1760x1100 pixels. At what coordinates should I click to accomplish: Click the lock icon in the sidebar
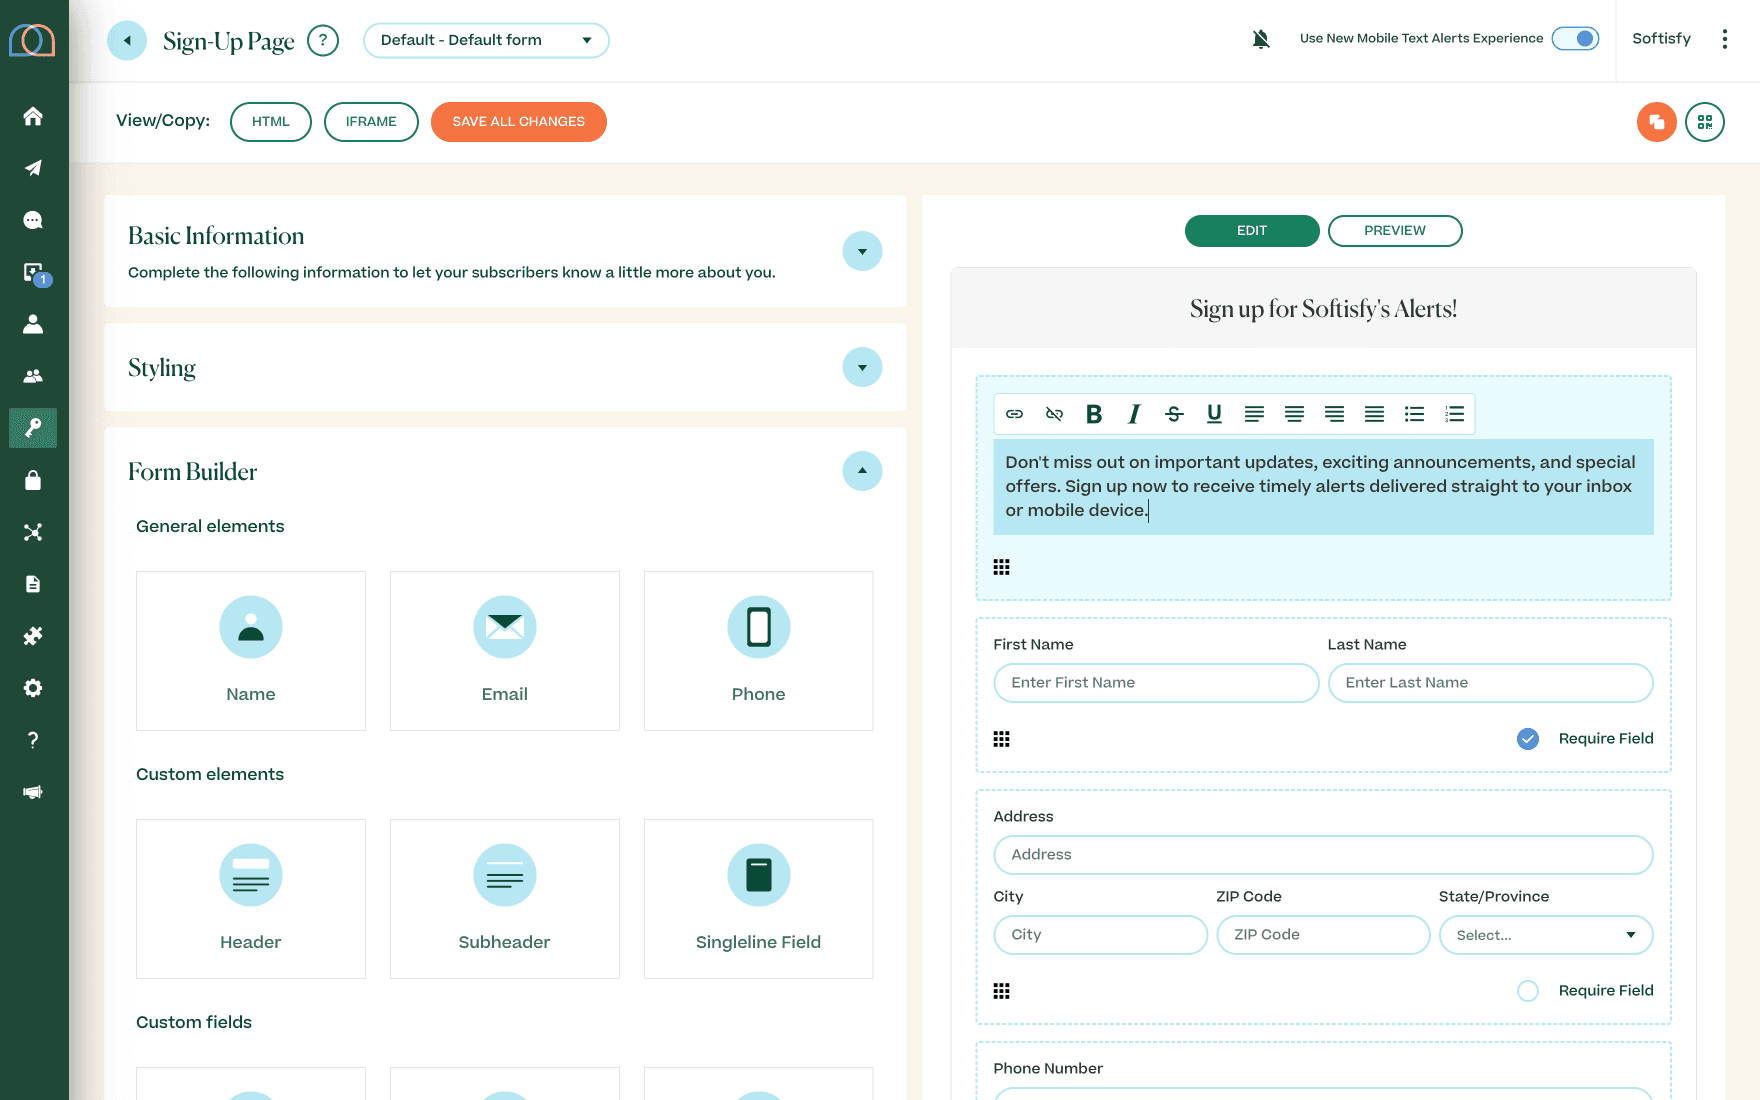[33, 480]
